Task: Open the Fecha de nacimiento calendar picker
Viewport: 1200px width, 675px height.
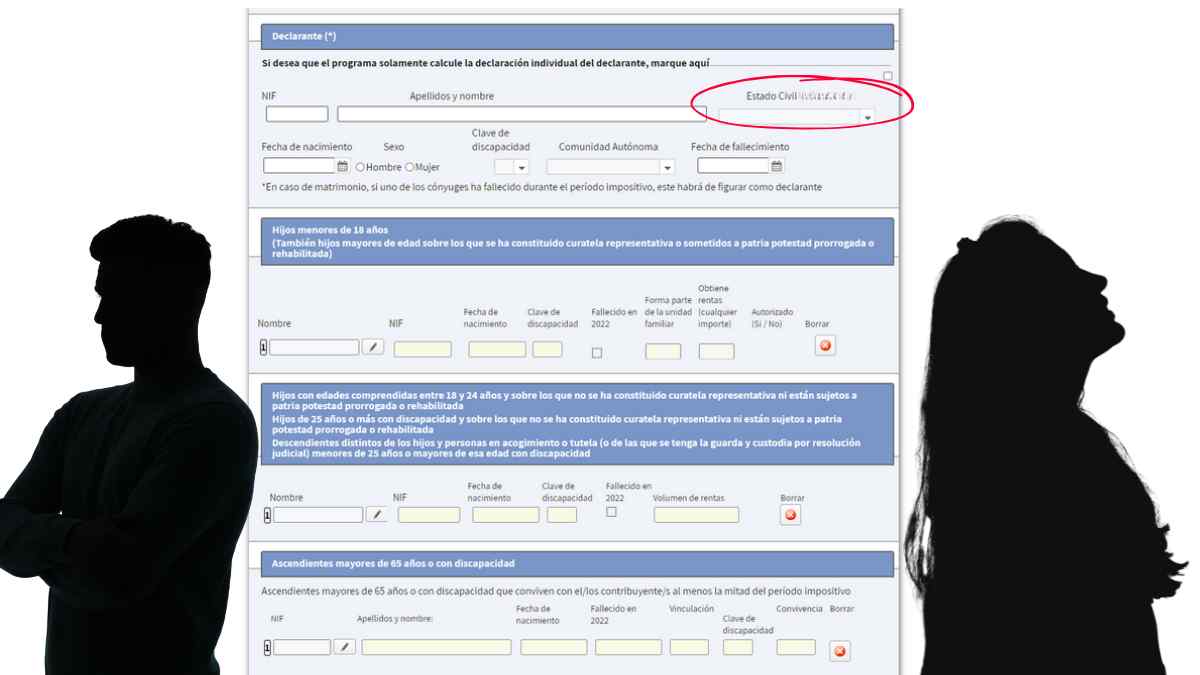Action: click(342, 167)
